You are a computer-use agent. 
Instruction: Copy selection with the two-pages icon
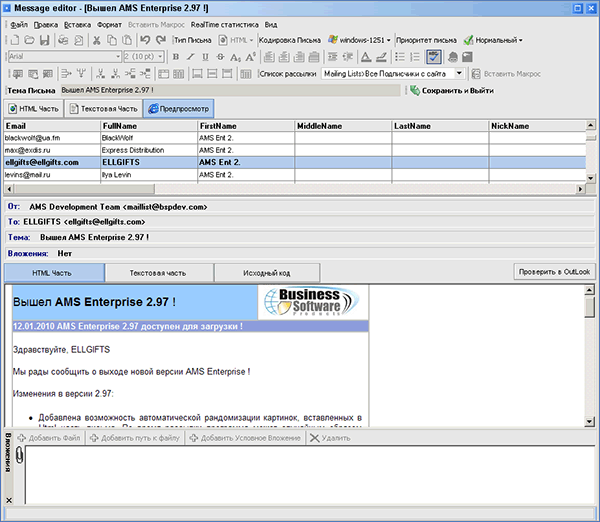(x=111, y=40)
